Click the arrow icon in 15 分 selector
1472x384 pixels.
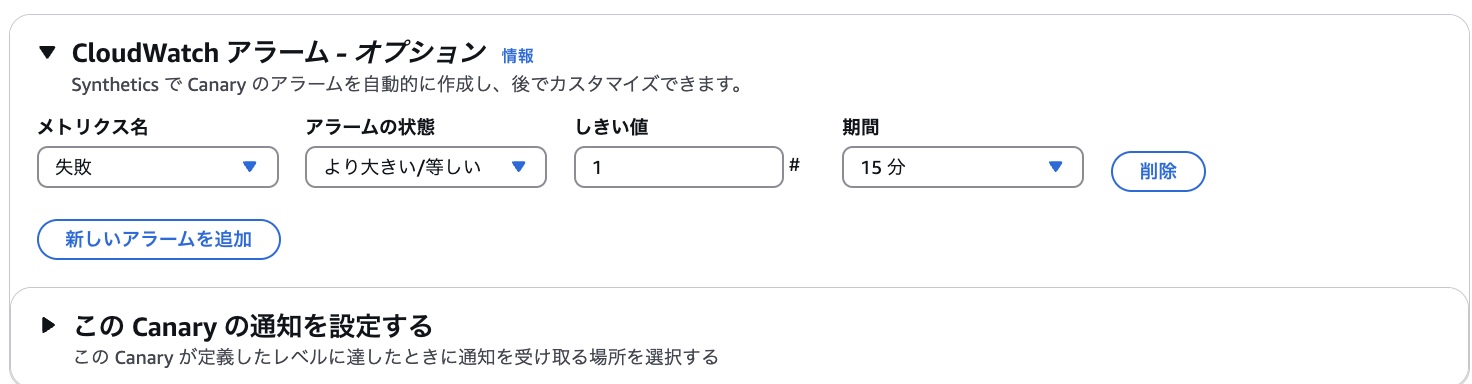1055,167
